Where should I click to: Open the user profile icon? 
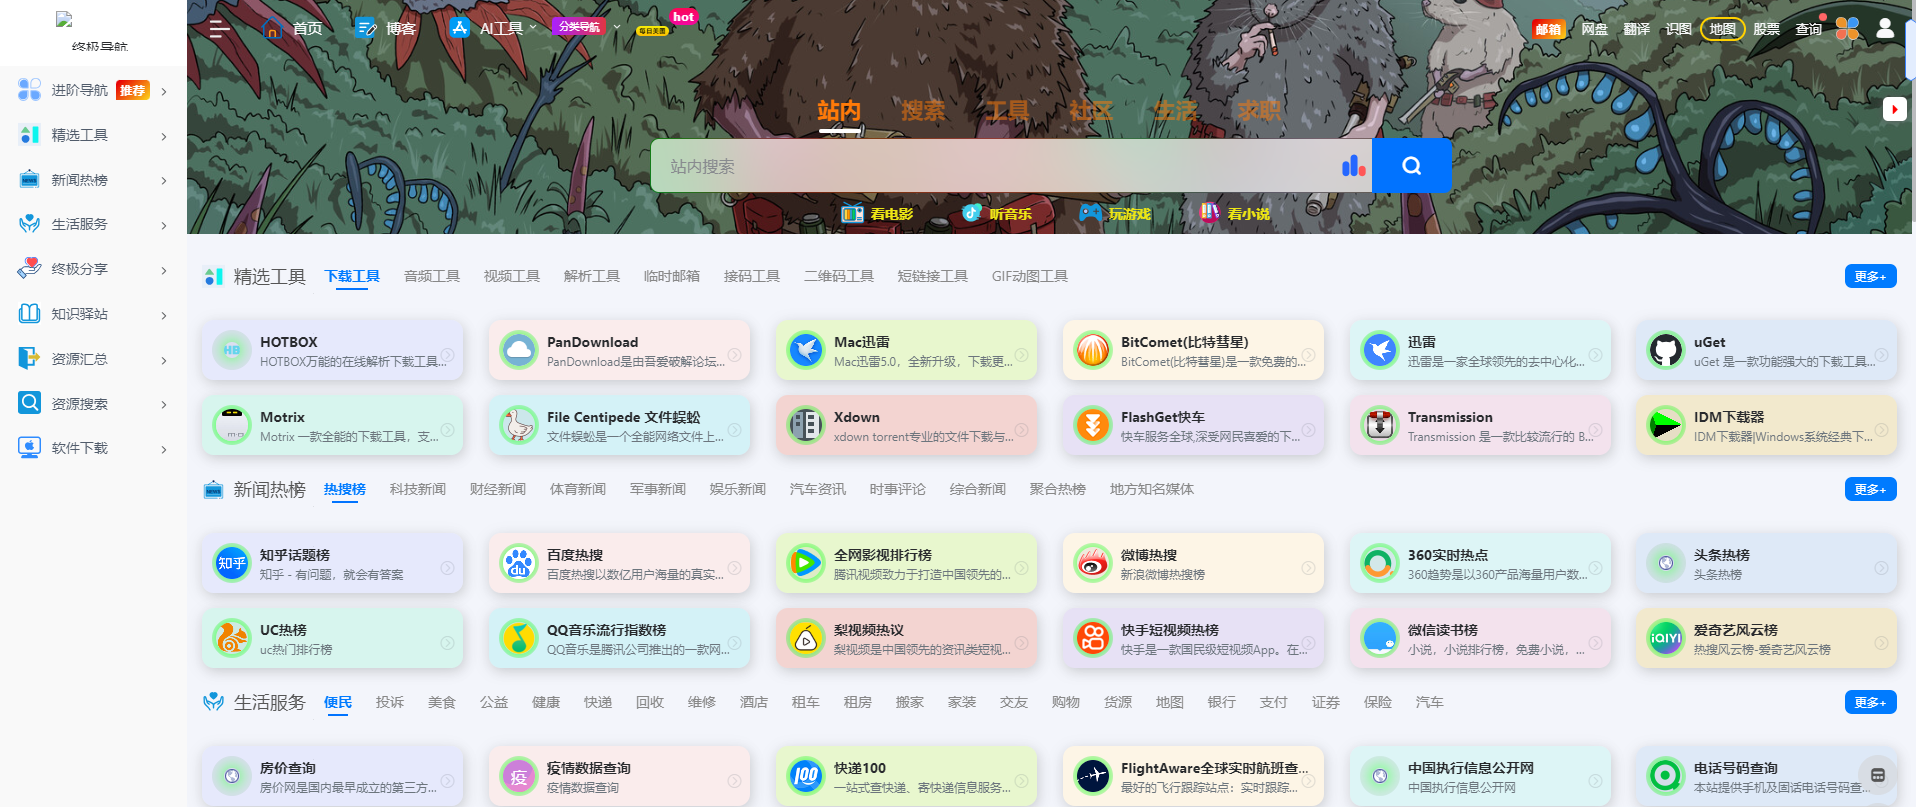point(1885,28)
